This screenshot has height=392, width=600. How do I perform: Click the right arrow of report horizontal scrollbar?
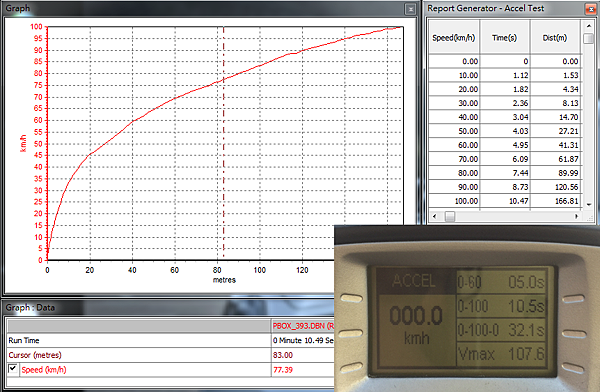point(576,217)
